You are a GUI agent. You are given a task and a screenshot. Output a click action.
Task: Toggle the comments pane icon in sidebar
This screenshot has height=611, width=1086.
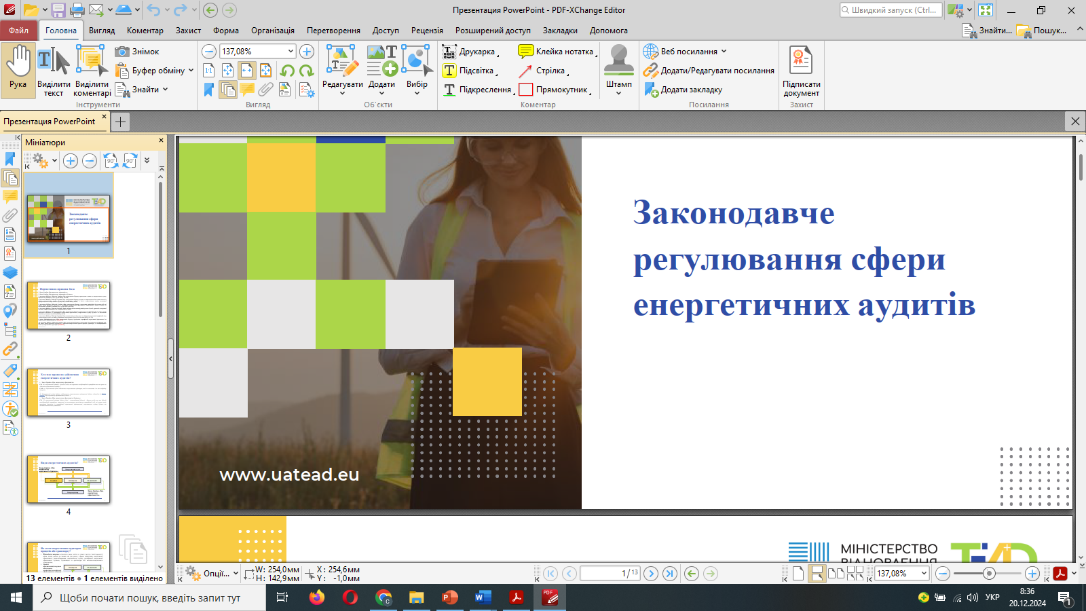coord(10,197)
